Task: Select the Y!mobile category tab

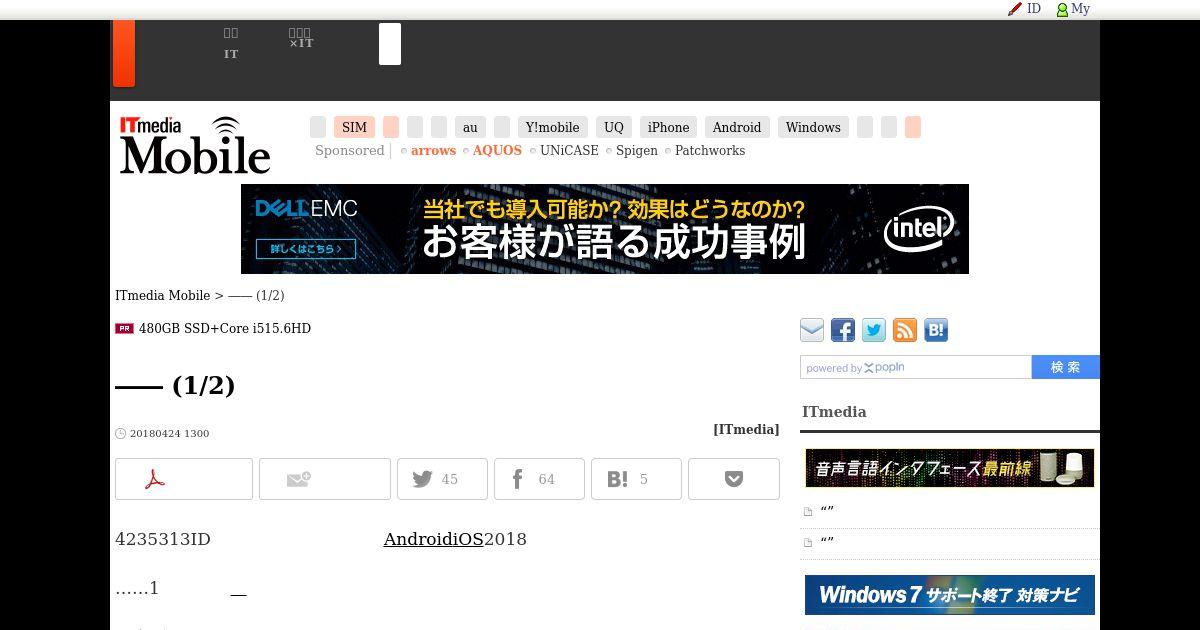Action: coord(552,127)
